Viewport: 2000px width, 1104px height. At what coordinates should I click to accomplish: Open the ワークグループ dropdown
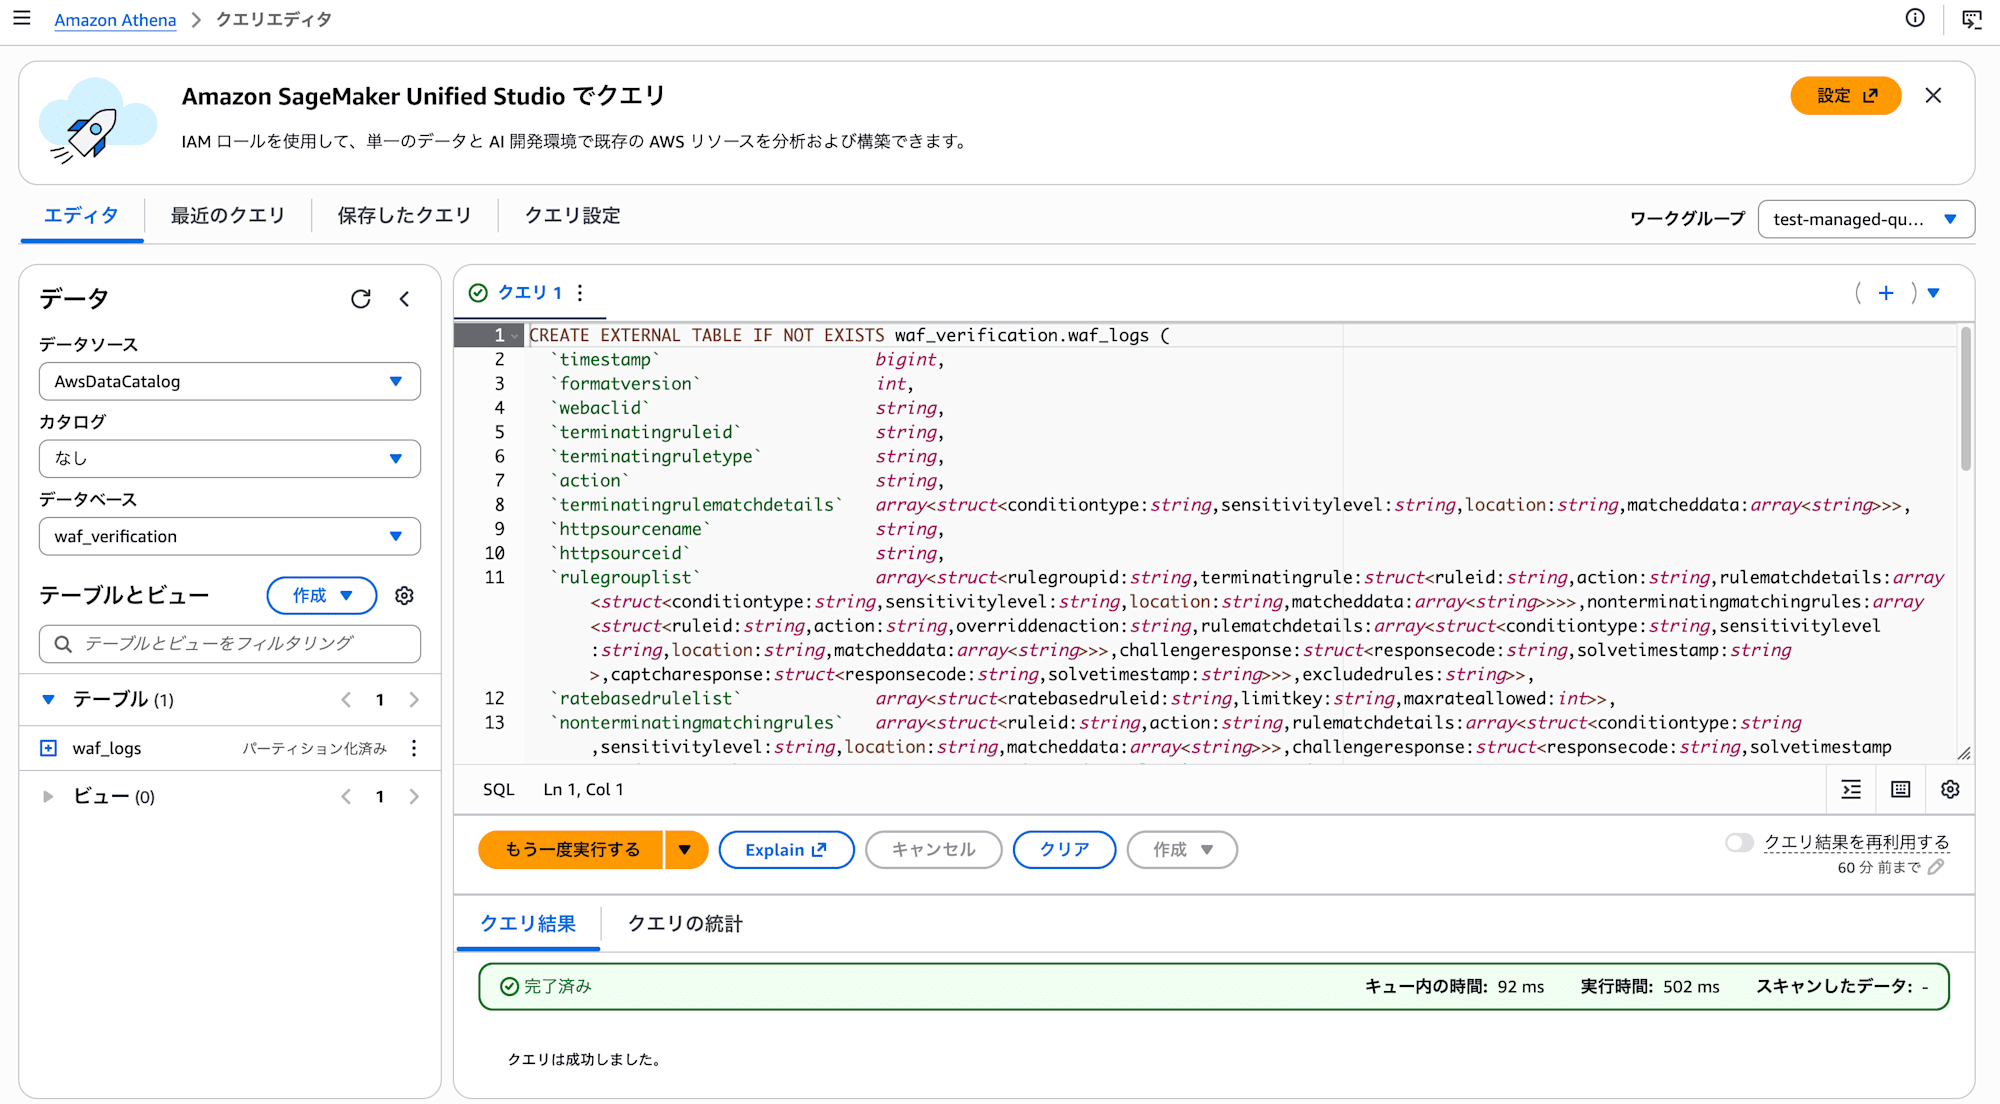point(1866,219)
